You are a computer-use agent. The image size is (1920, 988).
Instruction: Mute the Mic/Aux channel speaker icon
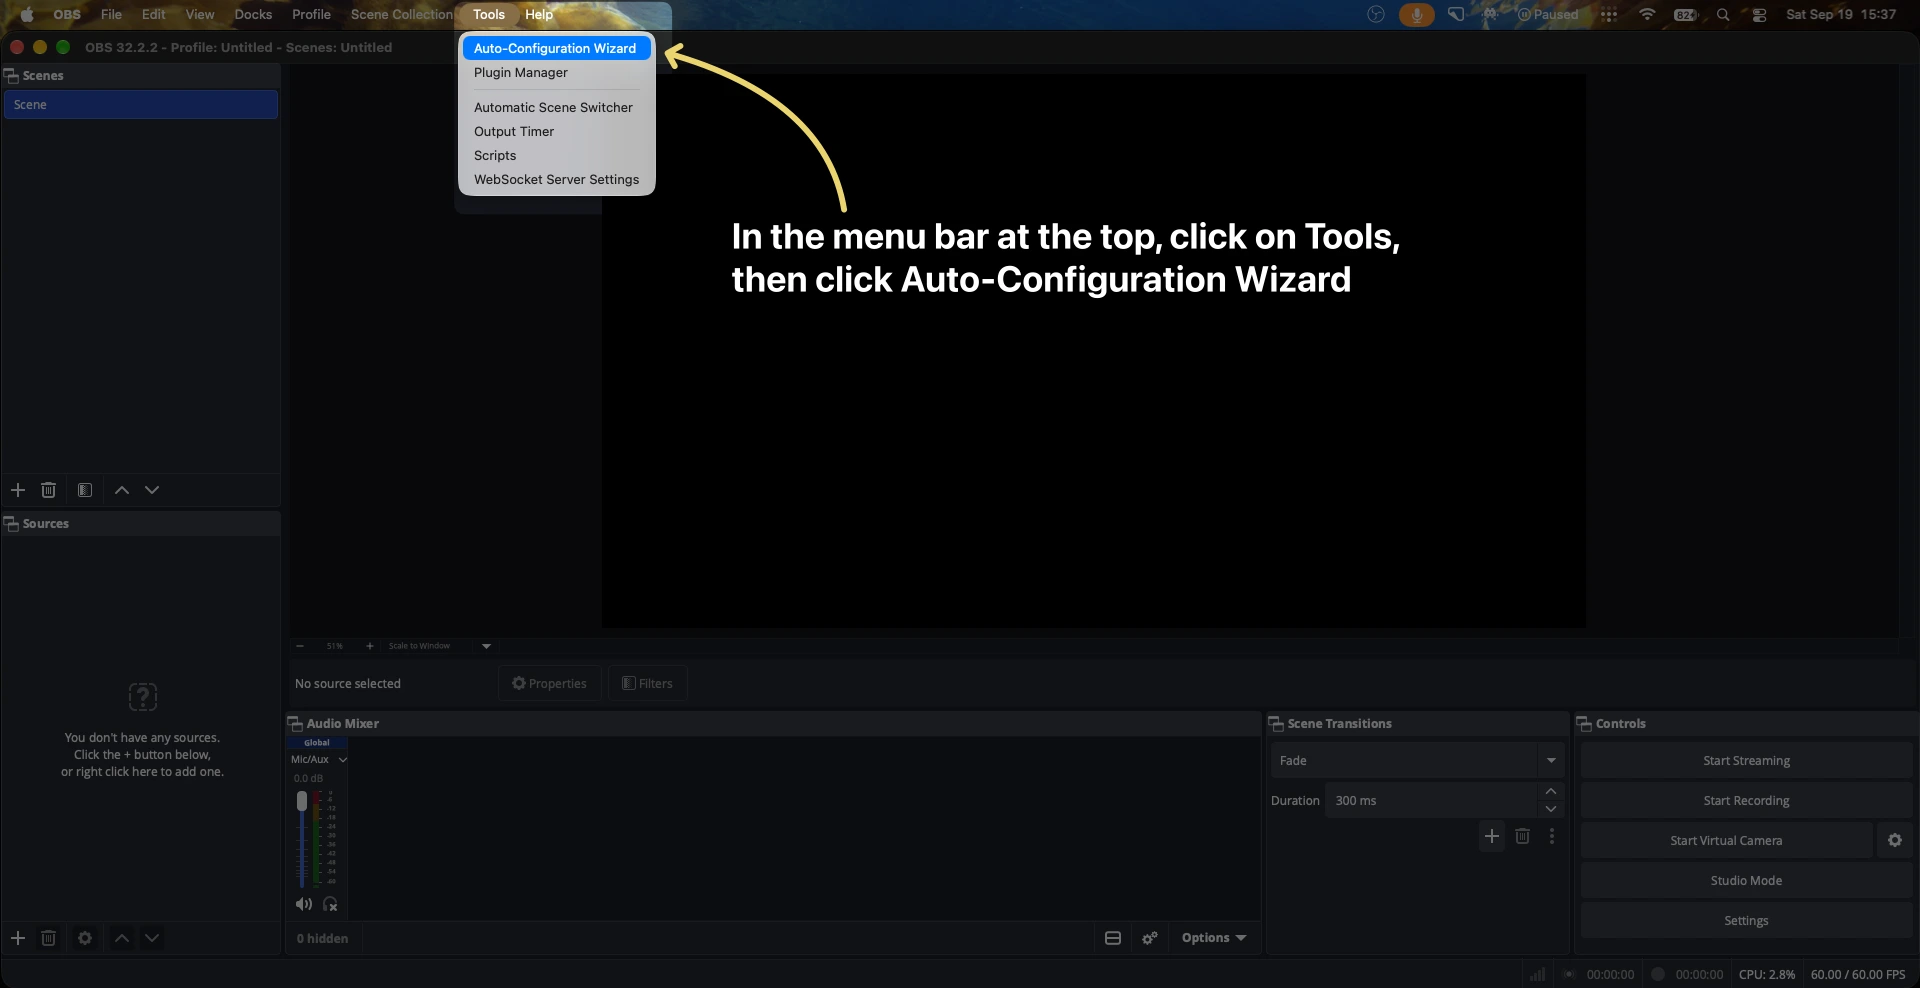[304, 904]
